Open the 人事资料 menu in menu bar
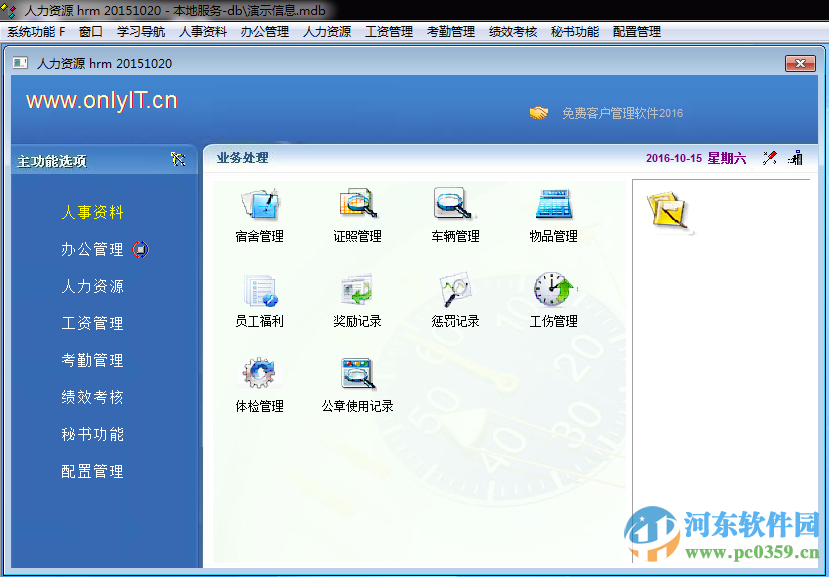829x577 pixels. [x=203, y=32]
